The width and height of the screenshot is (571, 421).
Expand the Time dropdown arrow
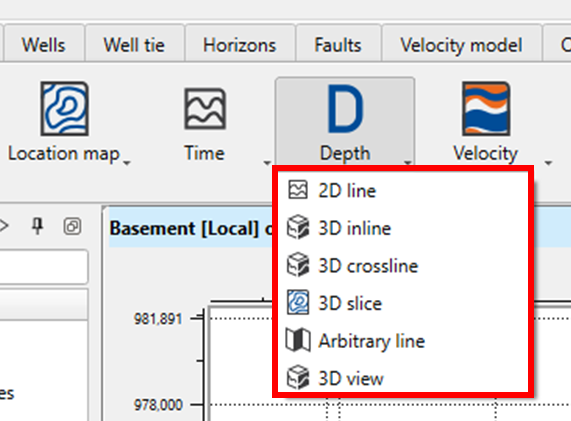[x=267, y=163]
